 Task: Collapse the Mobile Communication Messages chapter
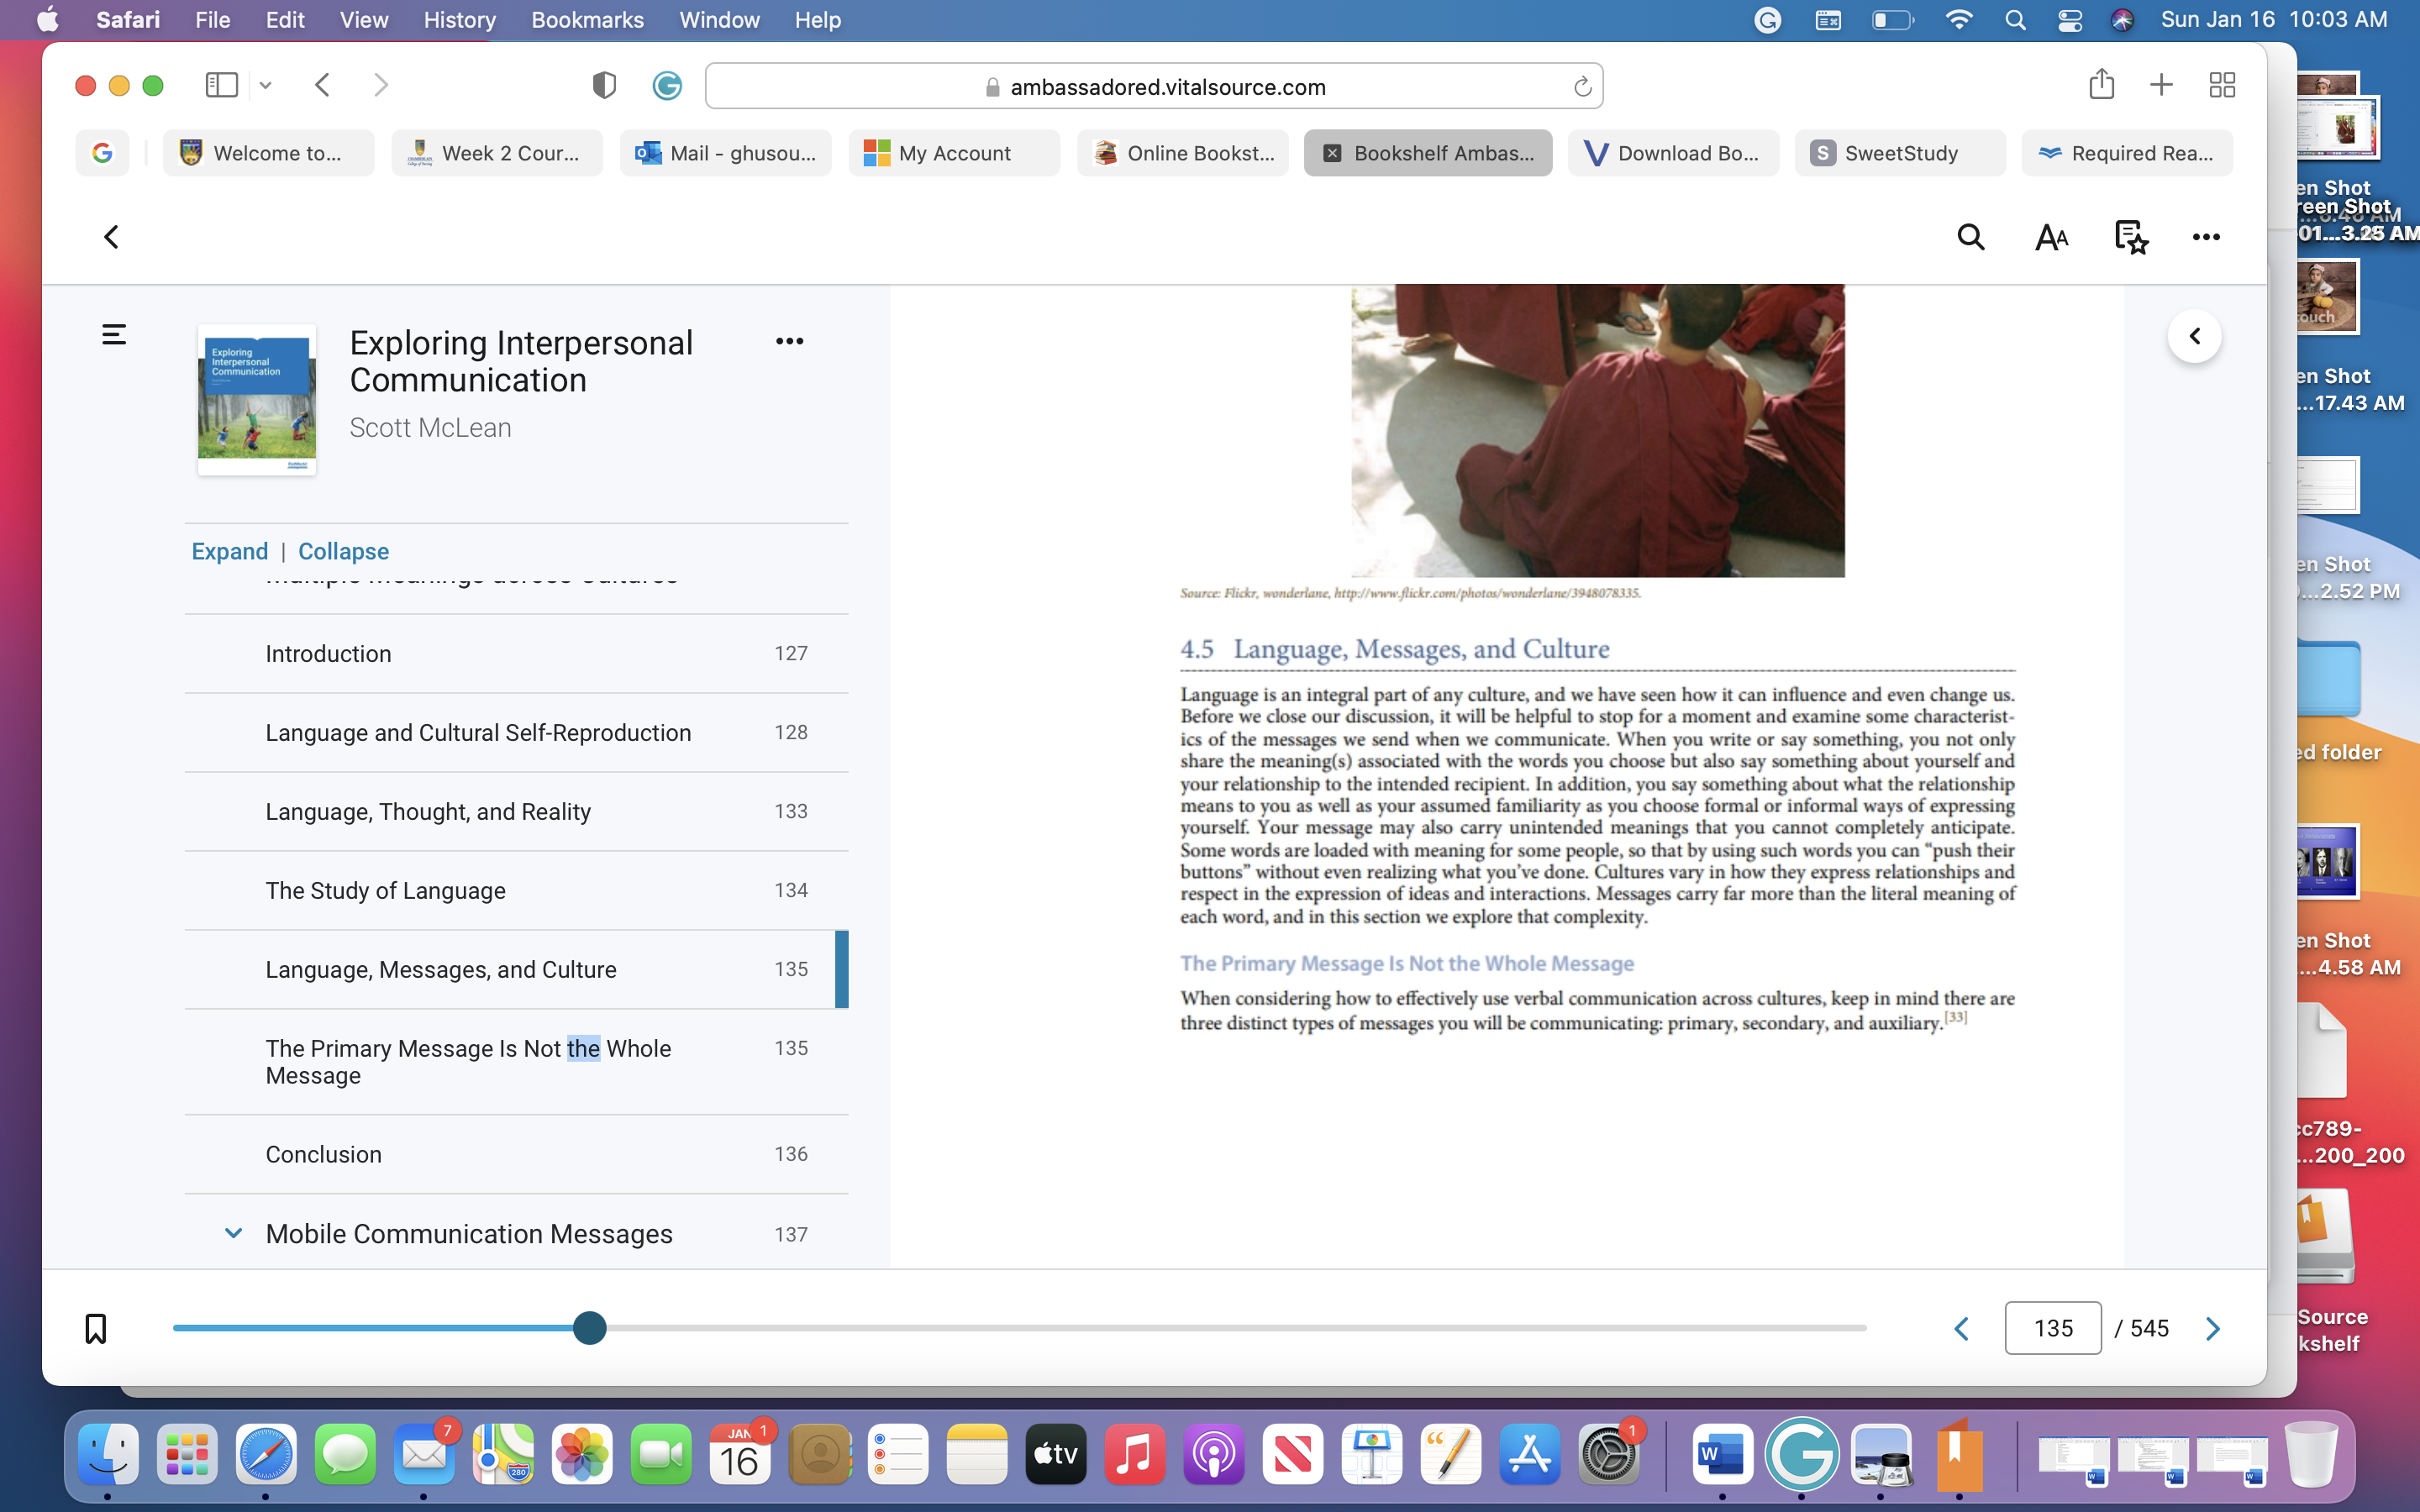(x=233, y=1233)
